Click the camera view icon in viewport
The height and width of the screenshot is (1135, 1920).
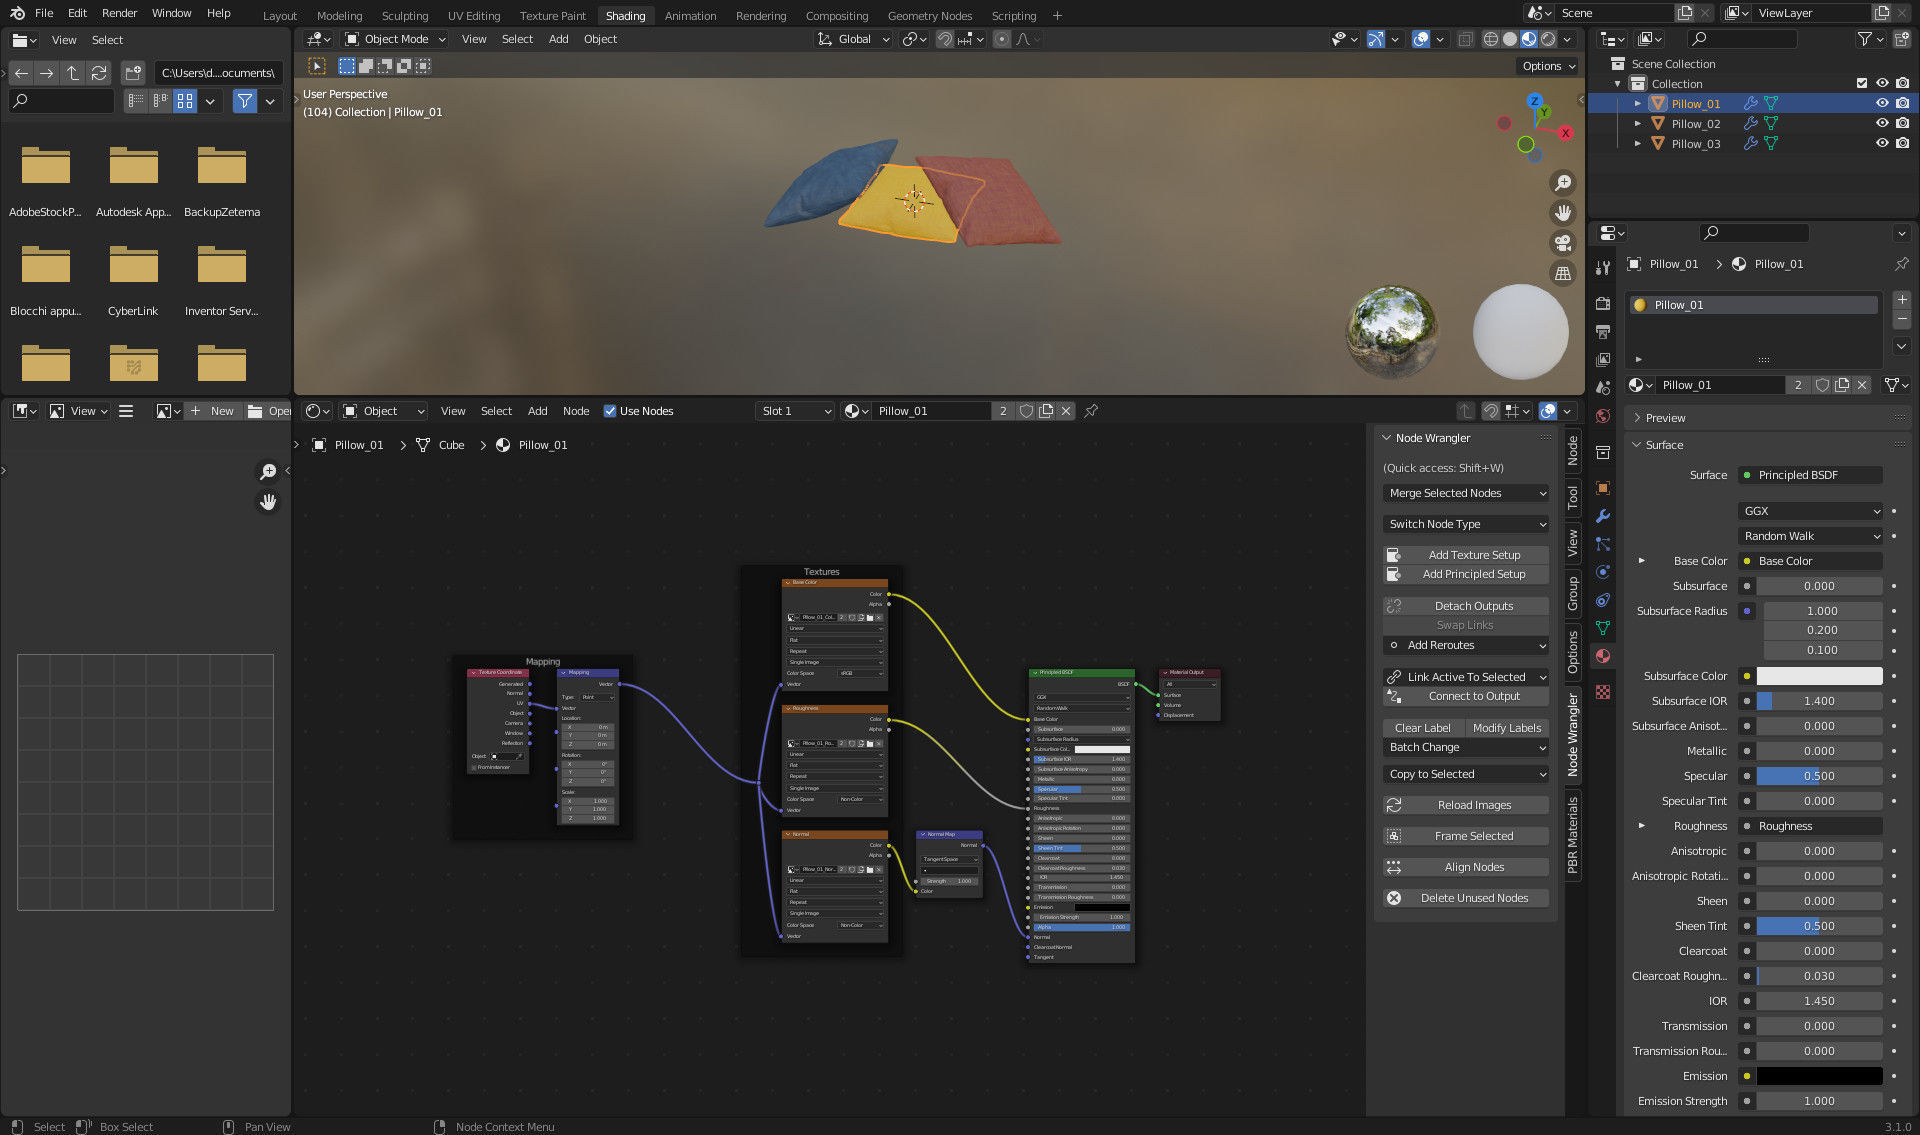point(1562,243)
